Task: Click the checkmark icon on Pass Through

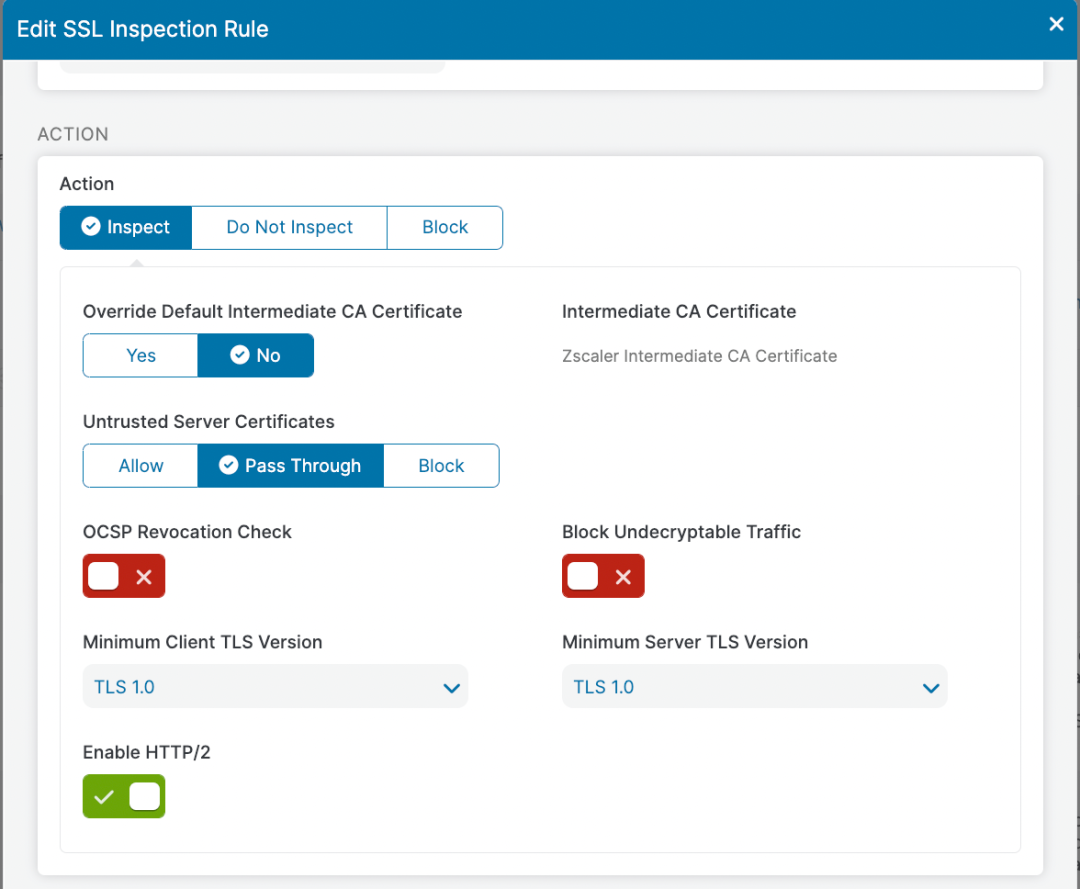Action: pyautogui.click(x=228, y=466)
